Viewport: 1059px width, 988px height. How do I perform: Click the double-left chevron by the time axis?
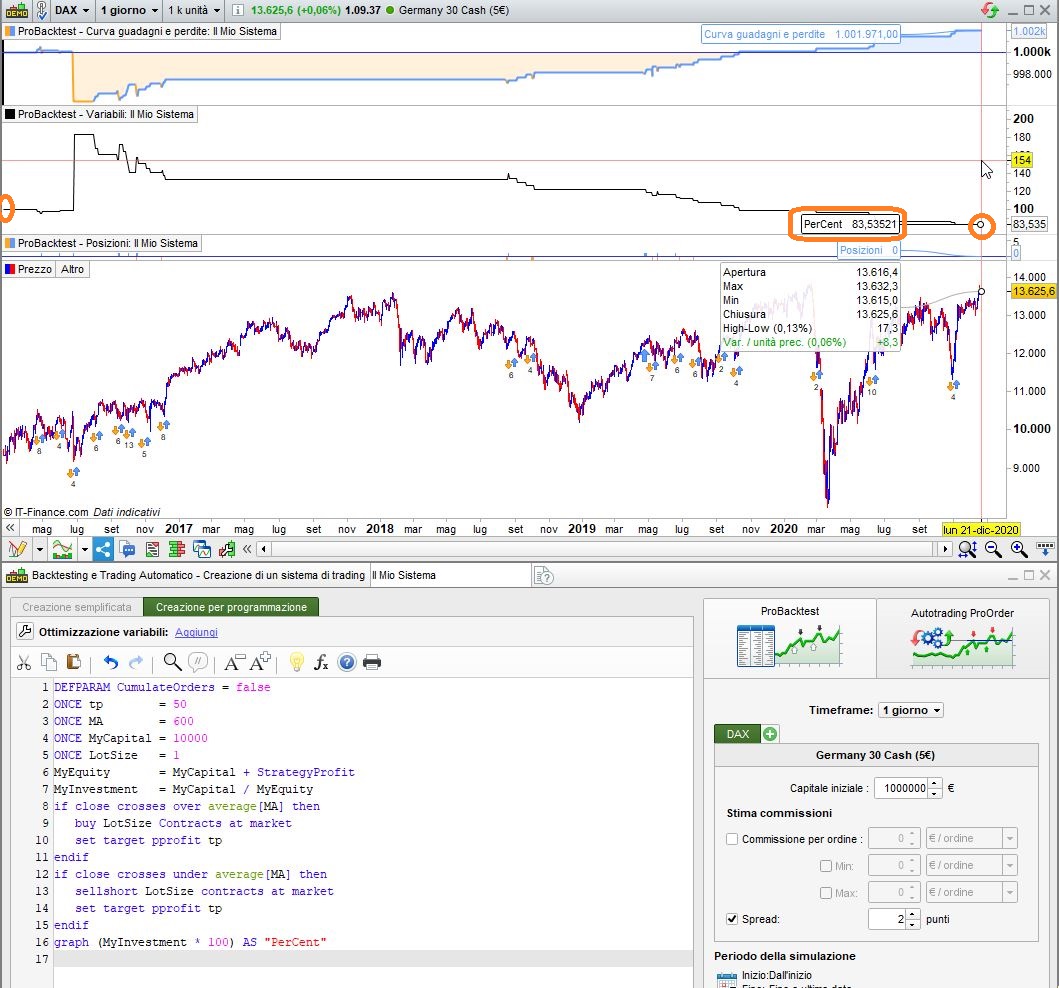10,527
